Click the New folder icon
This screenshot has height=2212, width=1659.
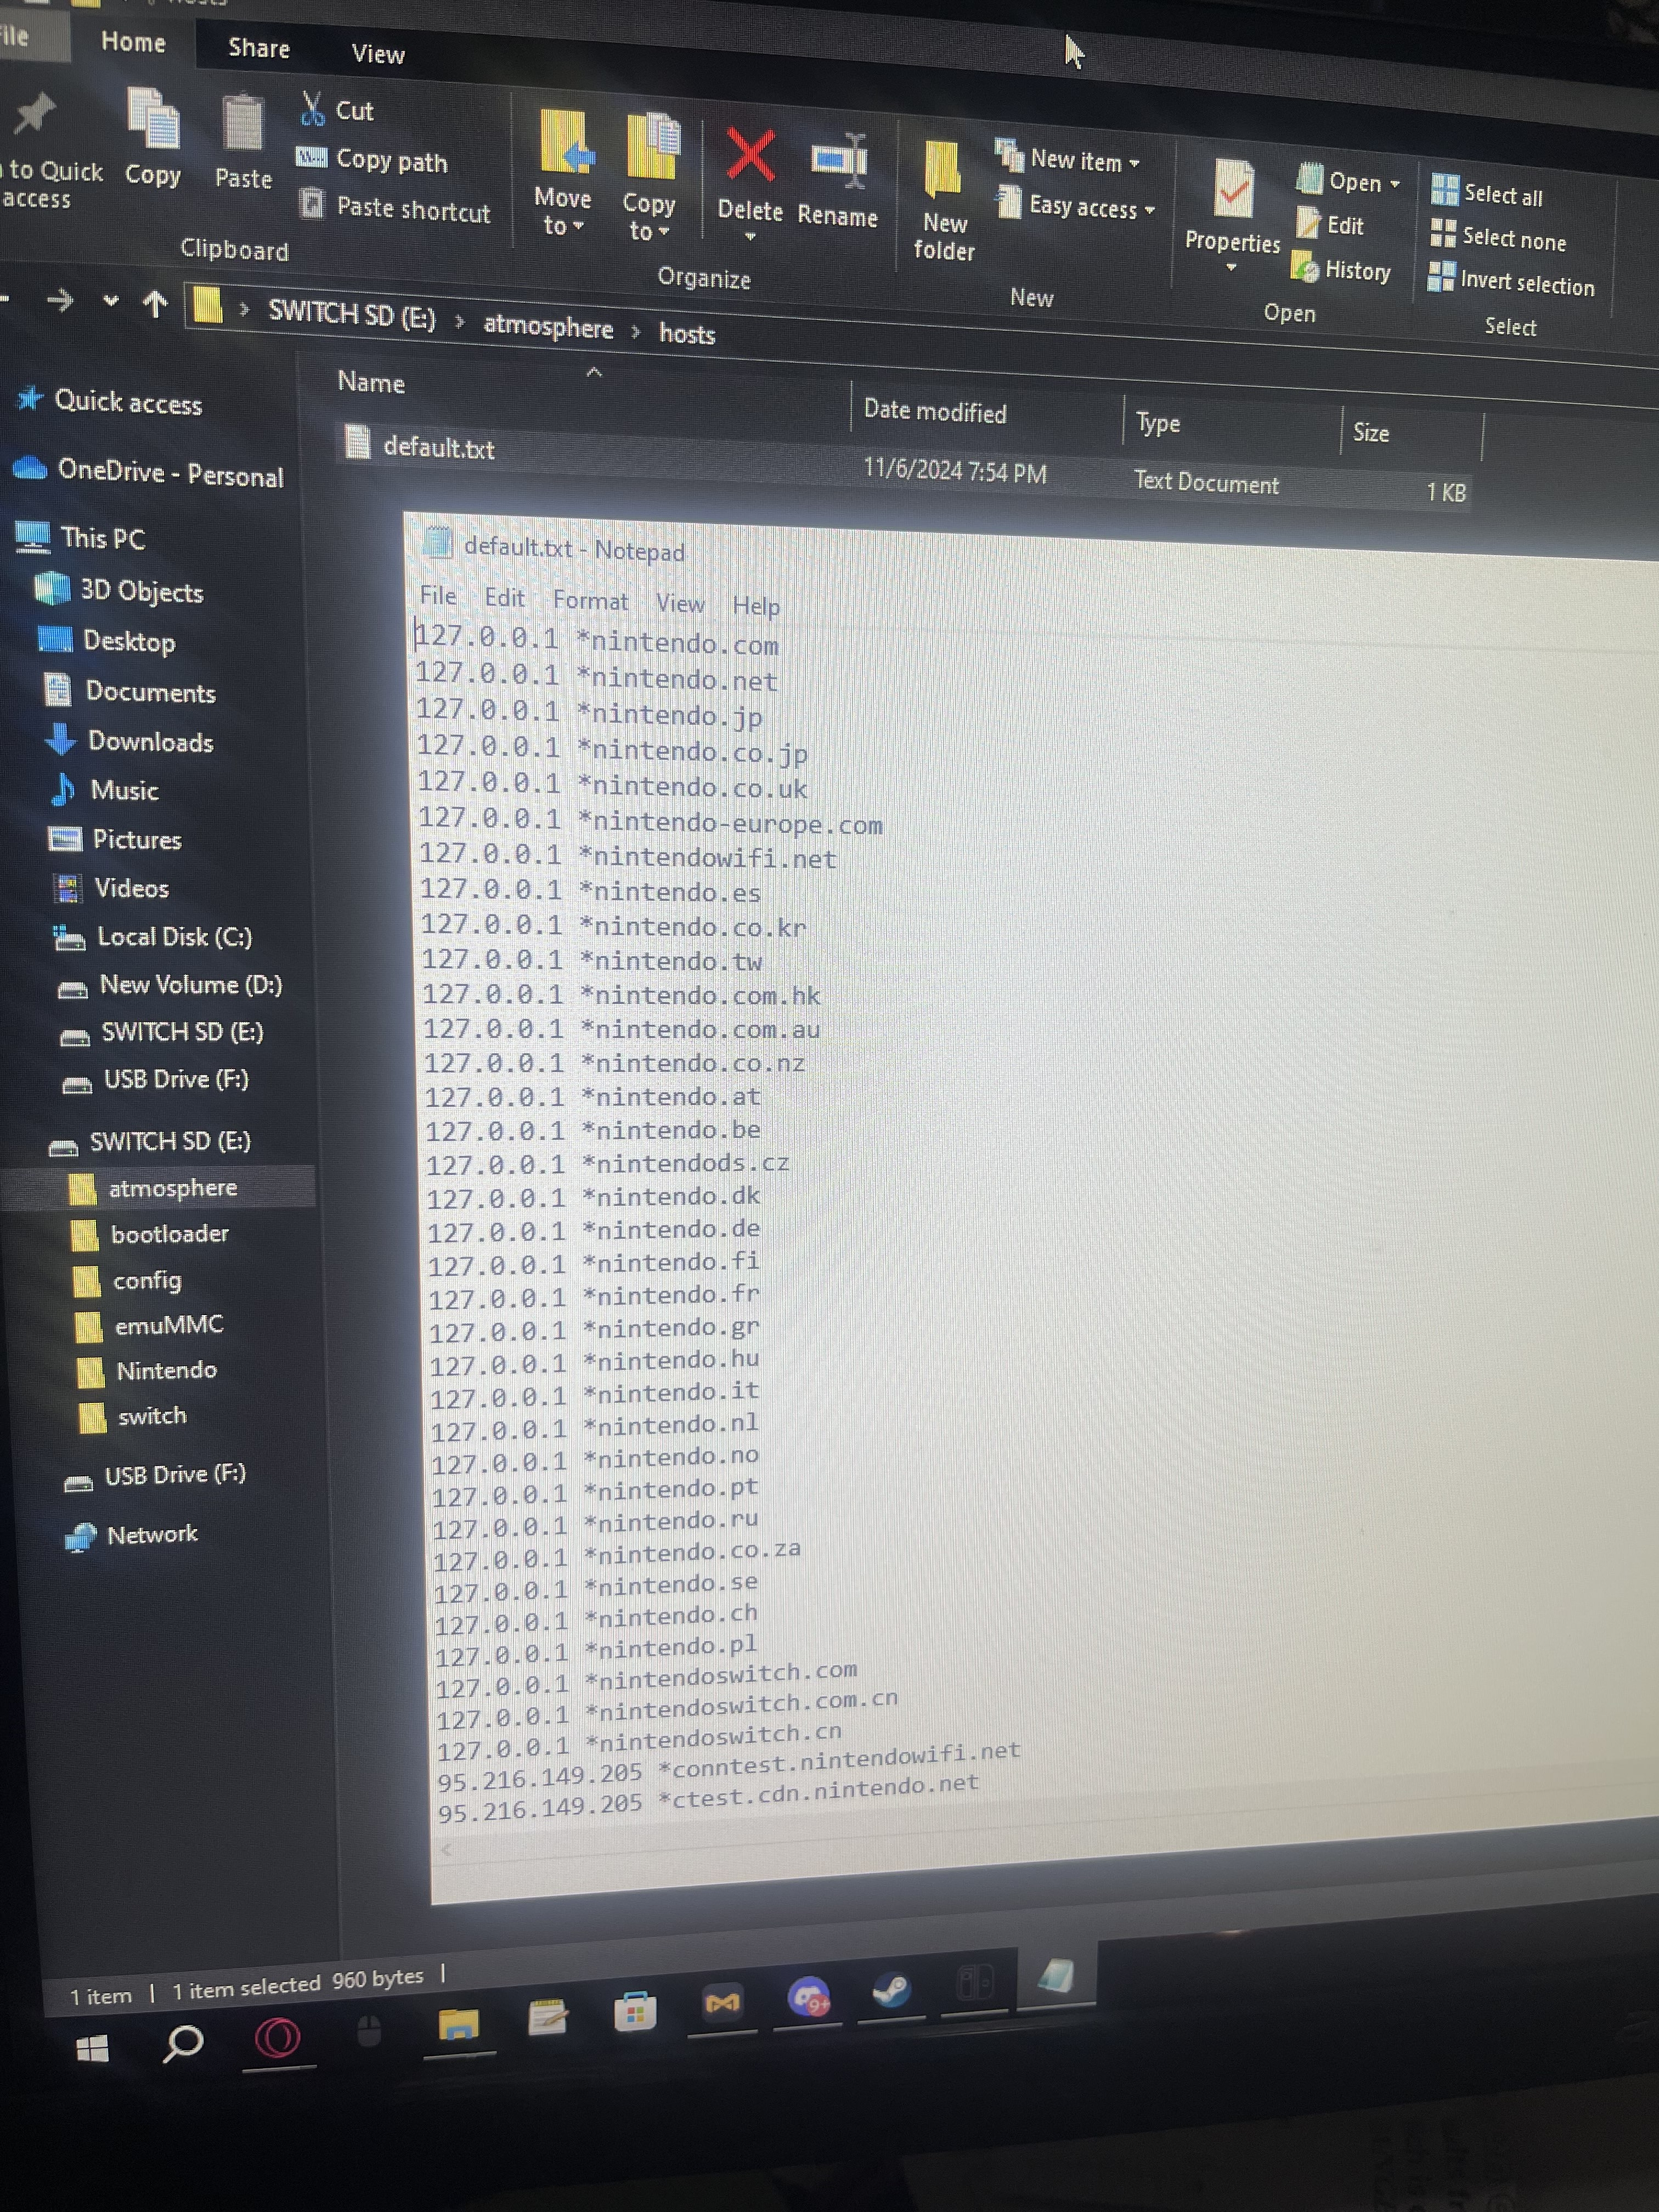tap(943, 170)
